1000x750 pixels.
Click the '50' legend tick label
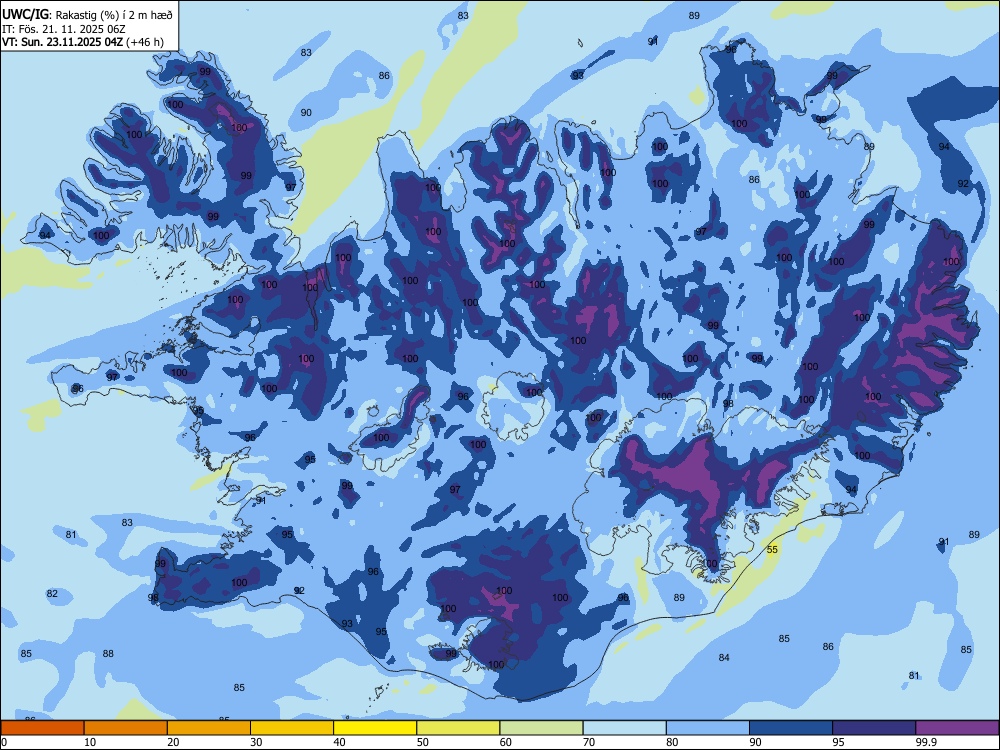[x=423, y=742]
